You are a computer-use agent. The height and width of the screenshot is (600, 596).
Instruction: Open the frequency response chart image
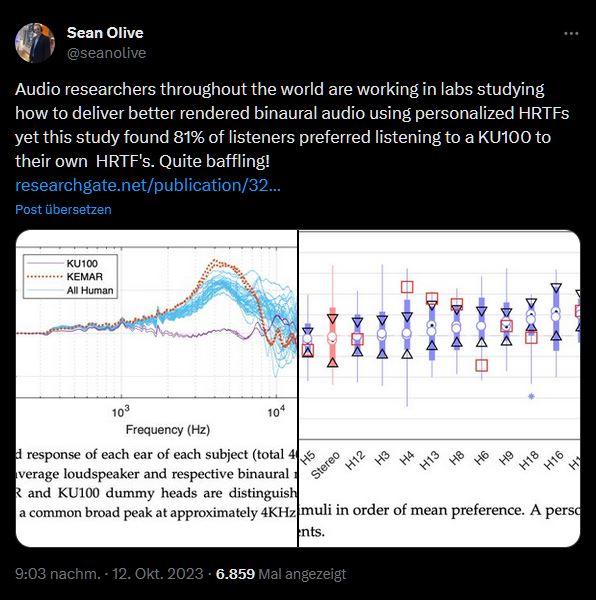(x=156, y=388)
